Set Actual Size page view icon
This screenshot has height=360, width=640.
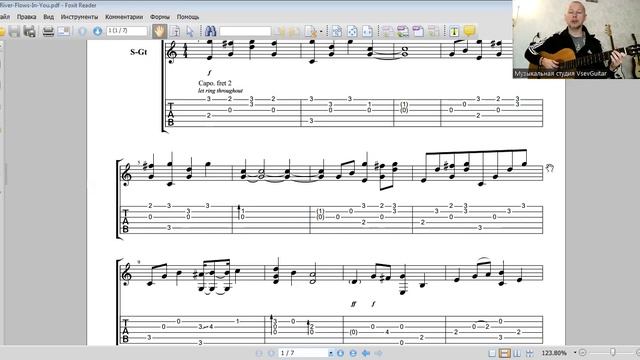click(336, 31)
